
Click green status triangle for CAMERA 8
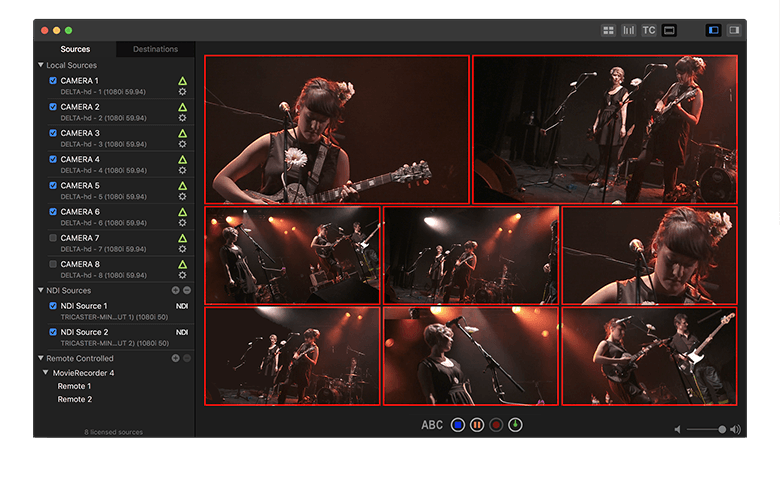tap(183, 264)
